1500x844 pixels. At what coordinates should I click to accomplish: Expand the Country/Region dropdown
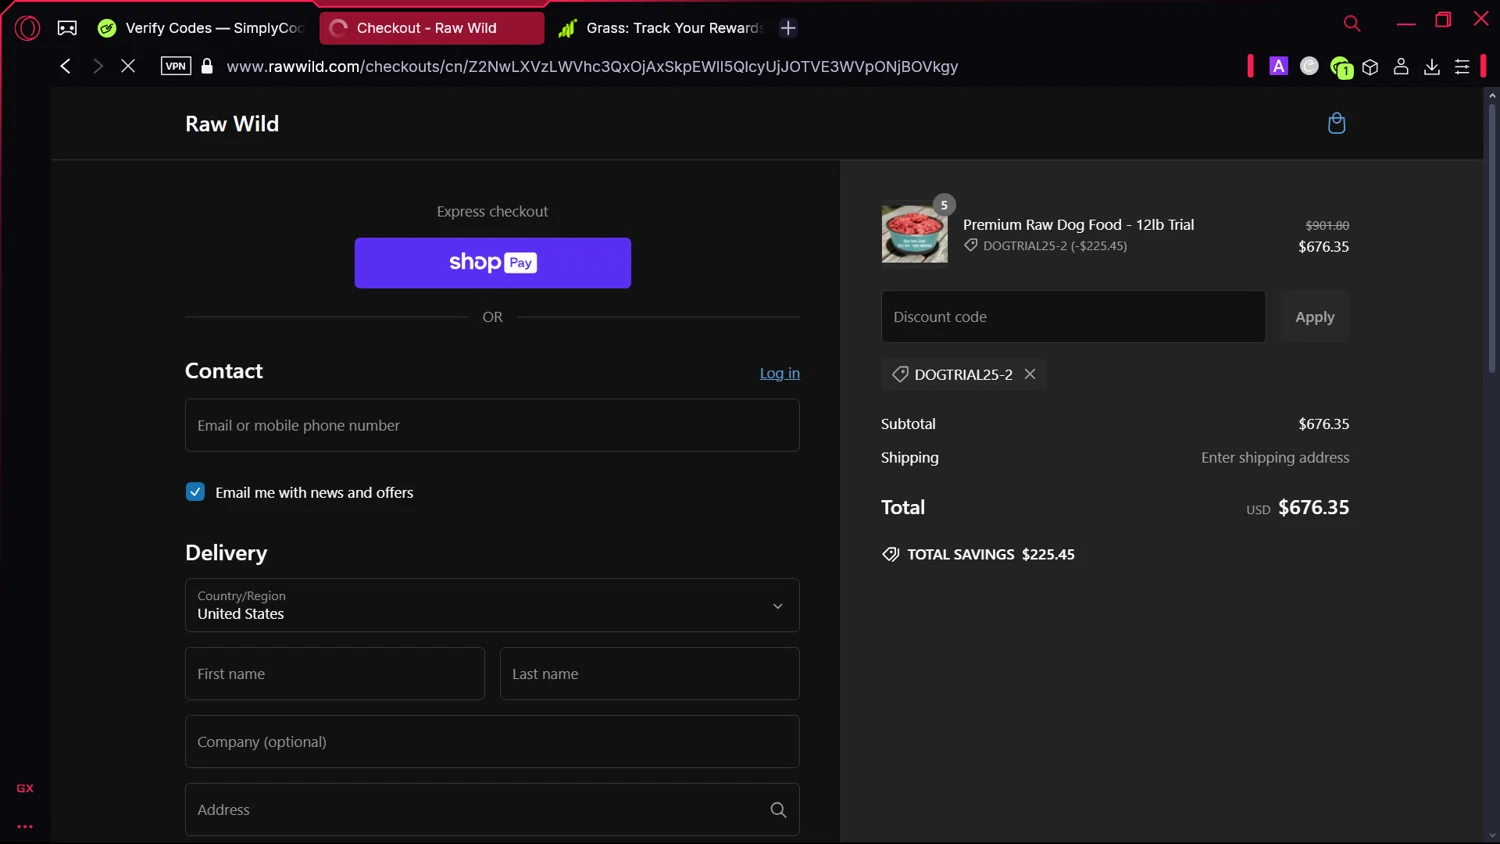(492, 605)
